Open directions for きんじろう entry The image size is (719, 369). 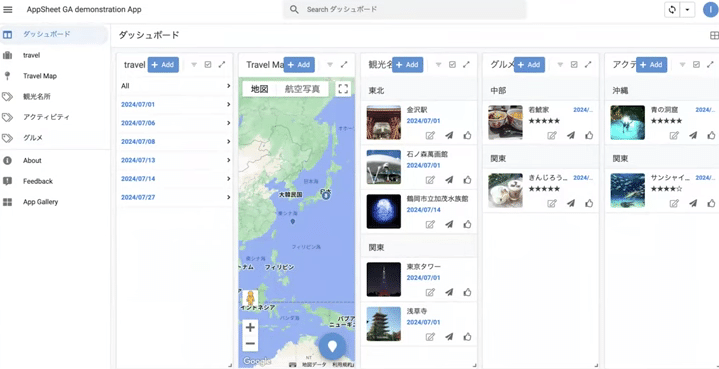click(571, 203)
